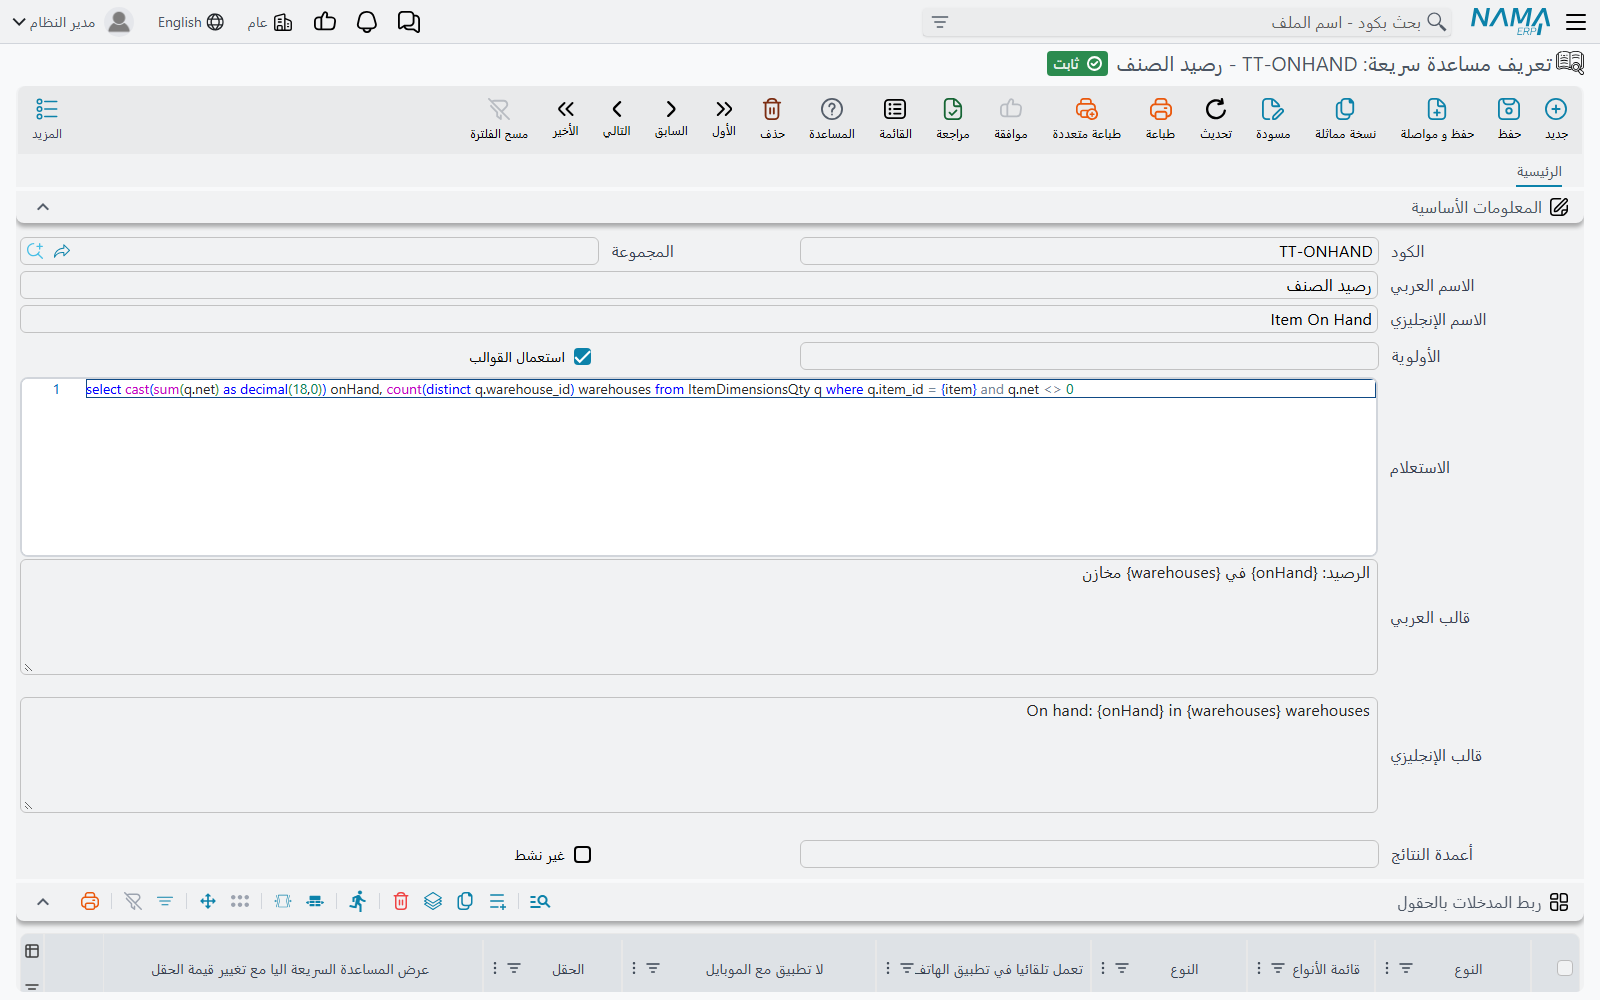Click the الكود field with TT-ONHAND
Image resolution: width=1600 pixels, height=1000 pixels.
1089,251
